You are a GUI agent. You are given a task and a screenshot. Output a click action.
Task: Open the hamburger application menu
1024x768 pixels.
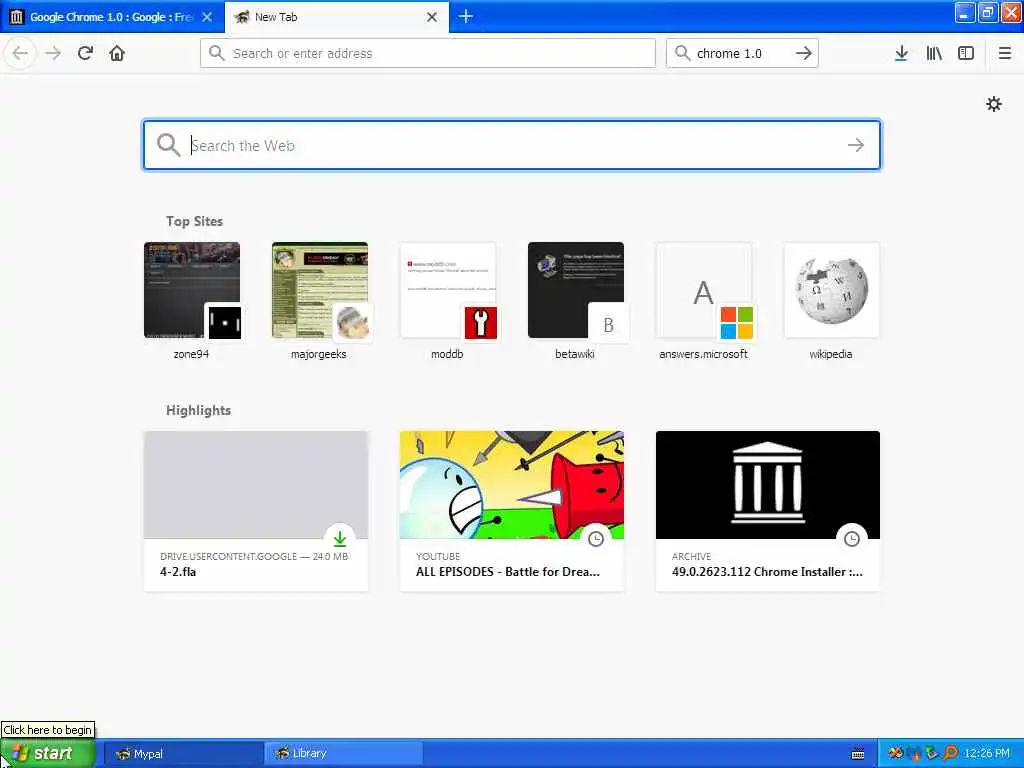(x=1005, y=53)
